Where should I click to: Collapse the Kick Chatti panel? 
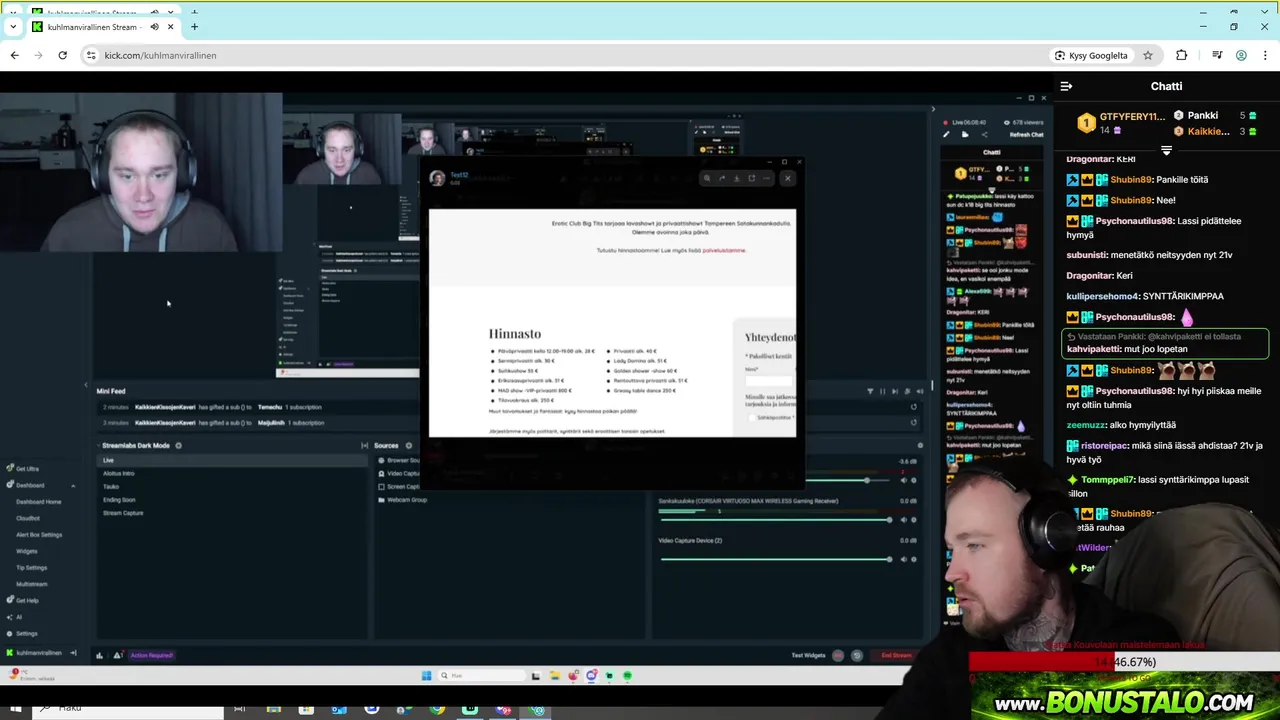(1066, 86)
